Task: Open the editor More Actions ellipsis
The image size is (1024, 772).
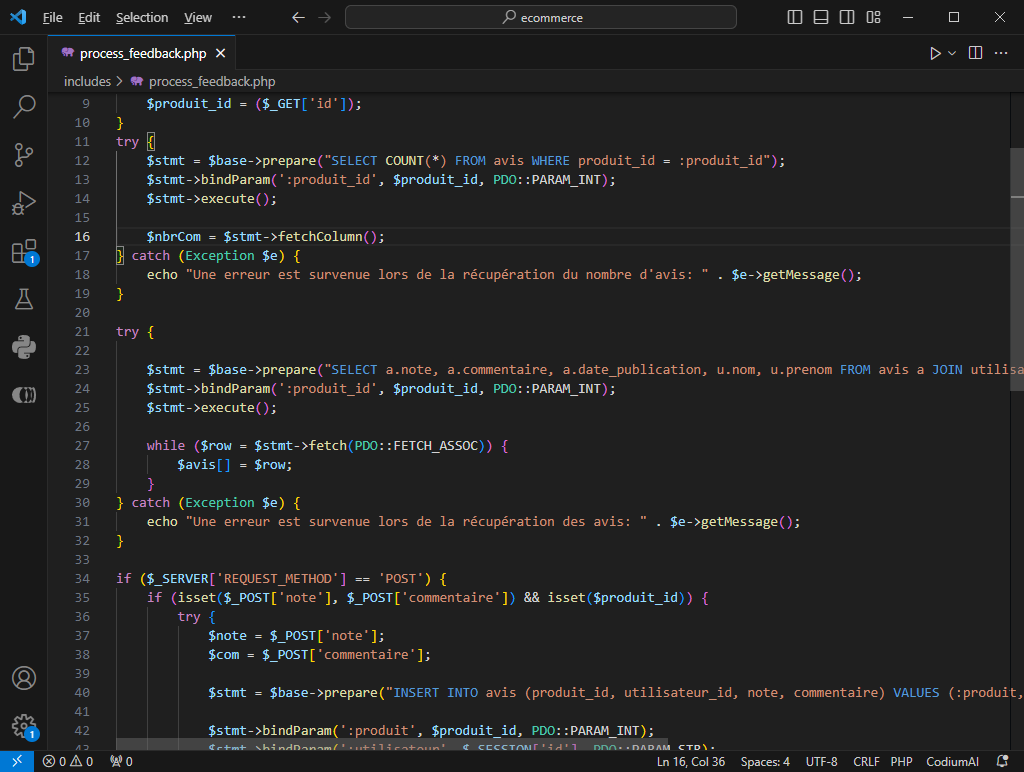Action: [x=1002, y=53]
